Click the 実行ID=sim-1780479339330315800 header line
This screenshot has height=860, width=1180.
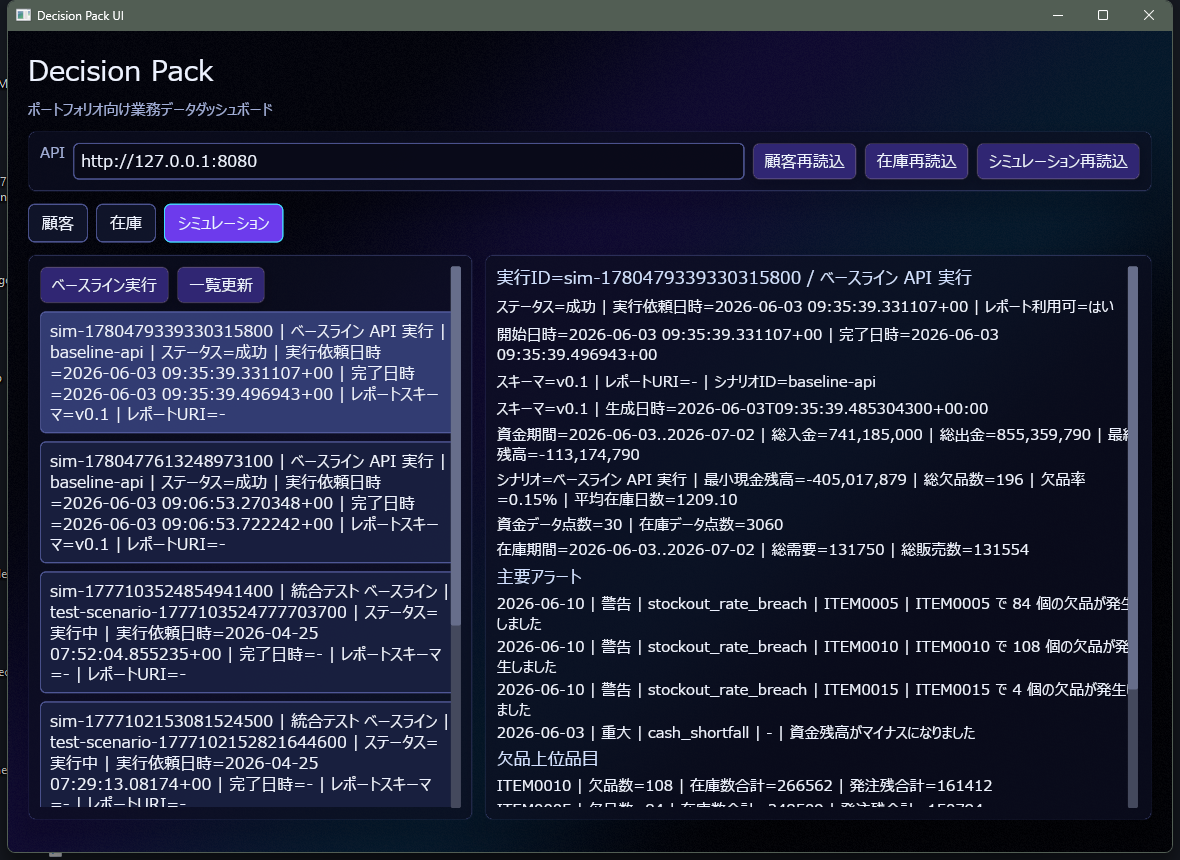(x=734, y=278)
